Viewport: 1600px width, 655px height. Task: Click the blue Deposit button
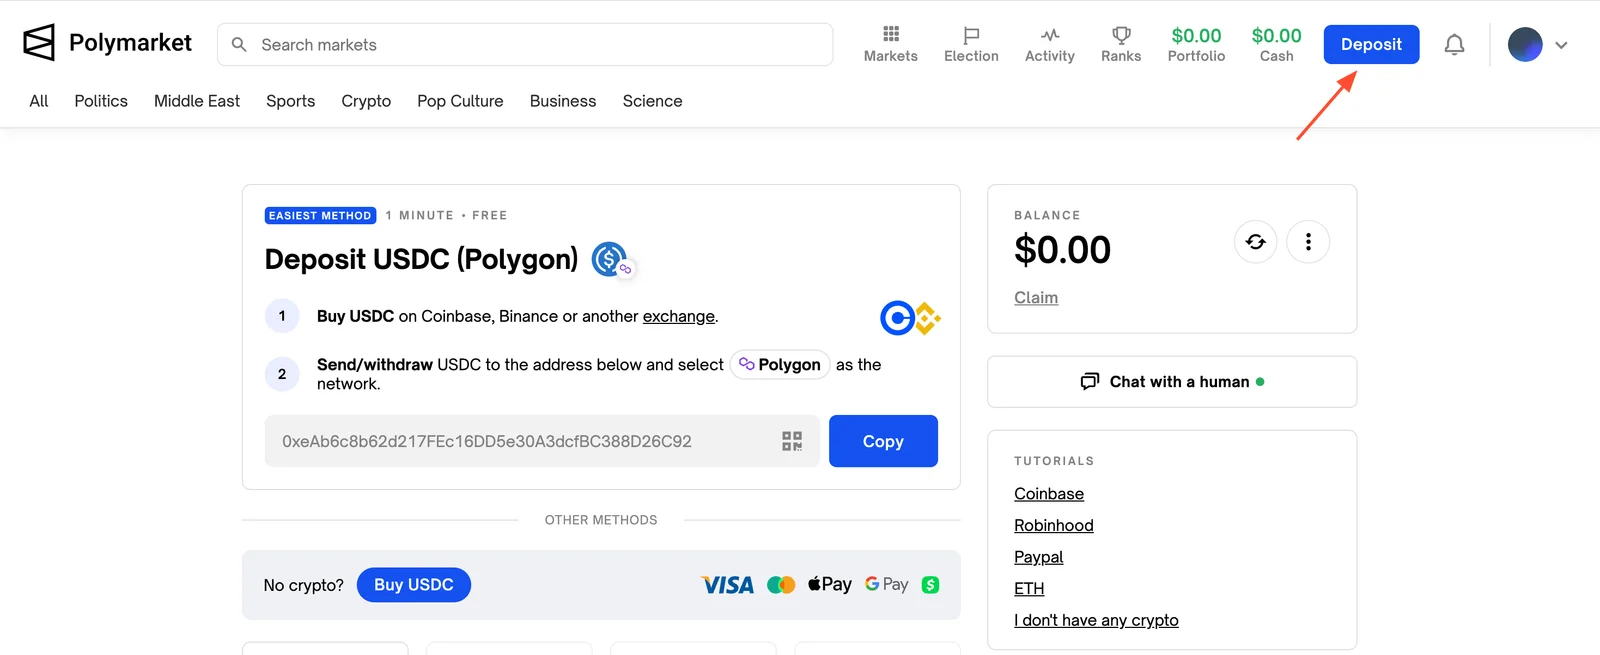pyautogui.click(x=1372, y=44)
